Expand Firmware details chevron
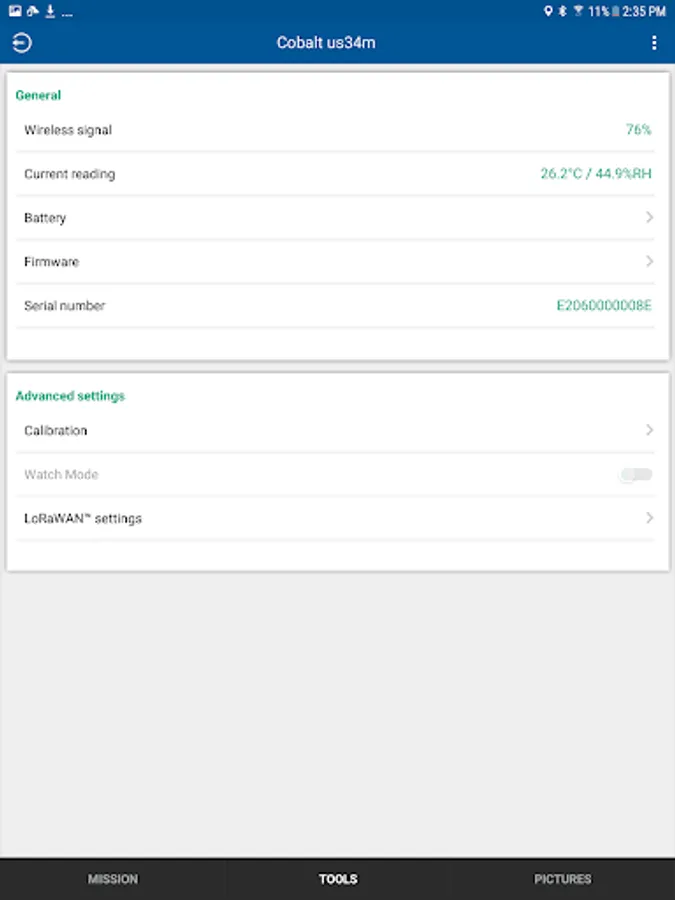The height and width of the screenshot is (900, 675). pyautogui.click(x=649, y=261)
